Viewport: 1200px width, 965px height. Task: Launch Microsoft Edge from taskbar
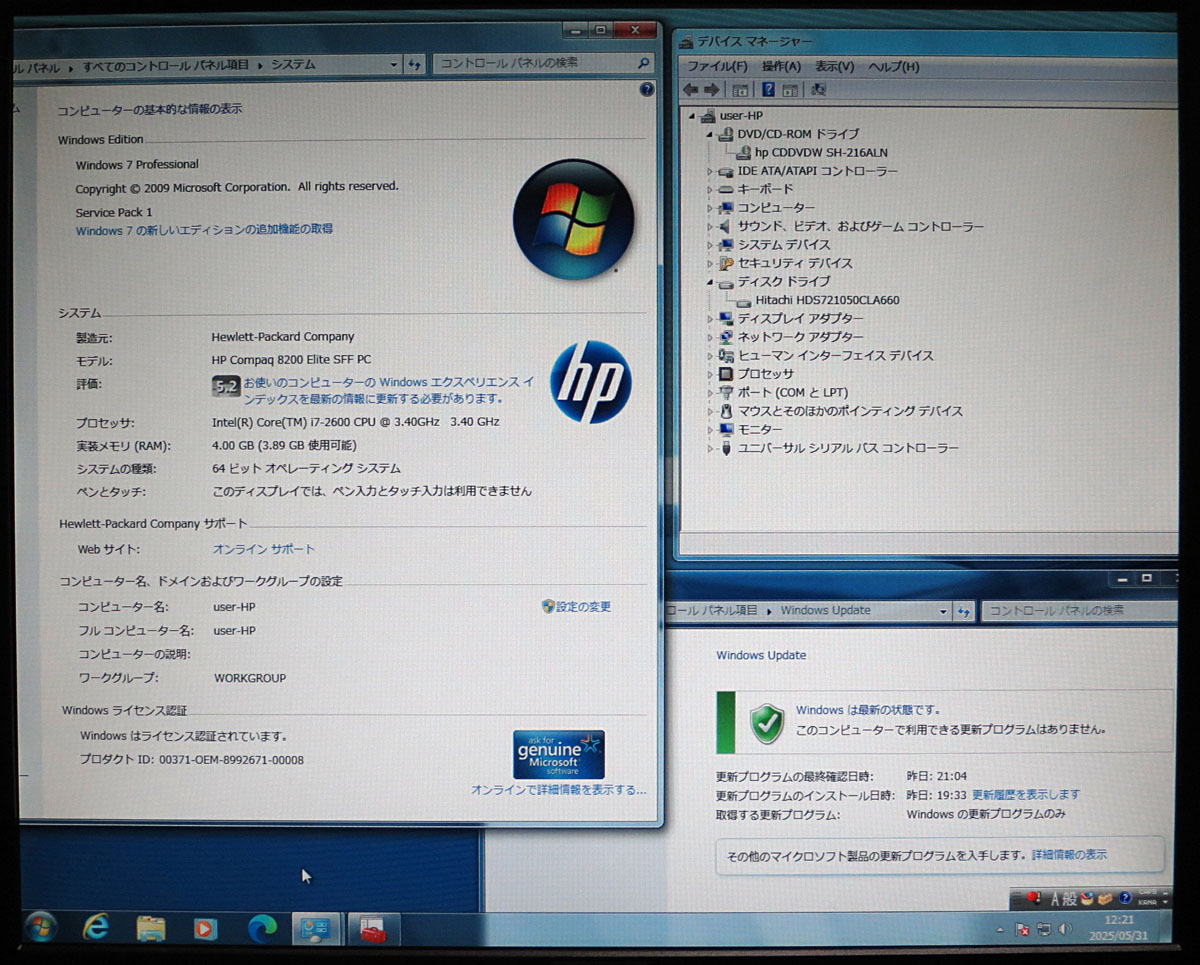(x=262, y=928)
